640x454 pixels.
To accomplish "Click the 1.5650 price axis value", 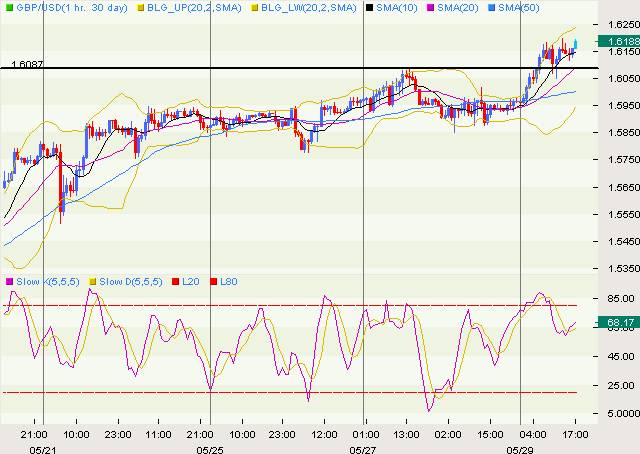I will click(624, 187).
